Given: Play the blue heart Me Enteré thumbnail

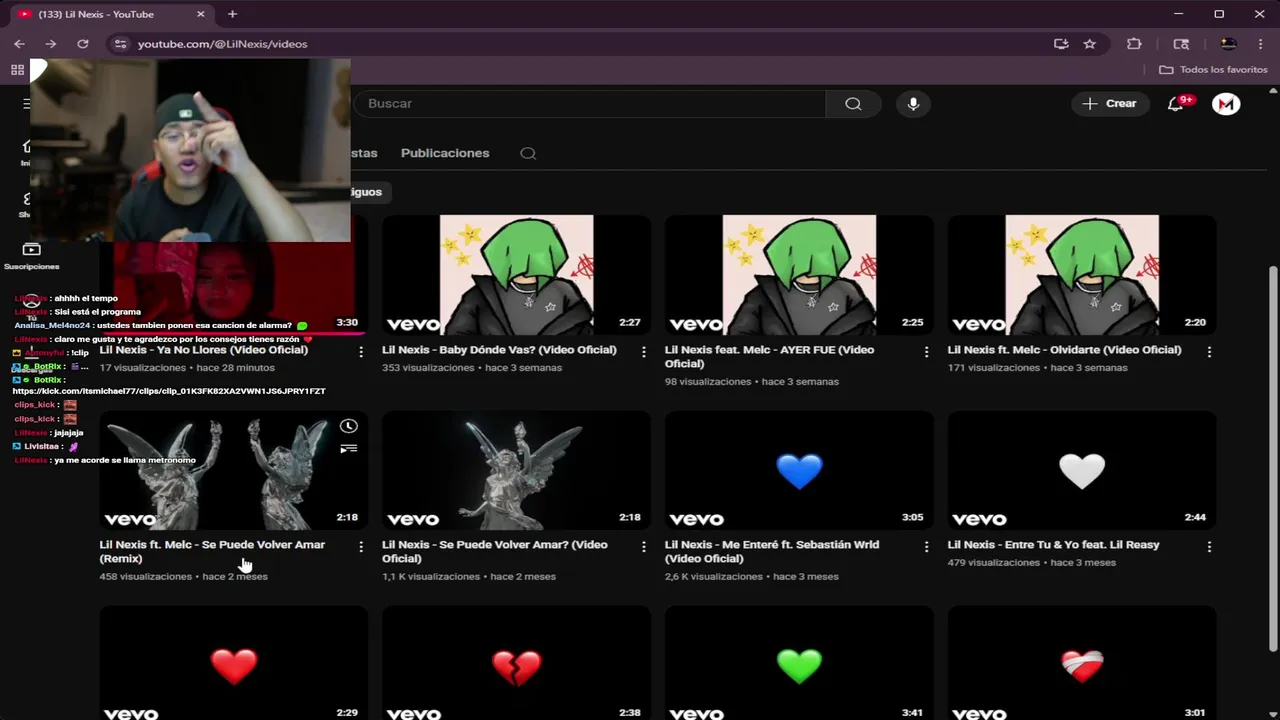Looking at the screenshot, I should (799, 470).
